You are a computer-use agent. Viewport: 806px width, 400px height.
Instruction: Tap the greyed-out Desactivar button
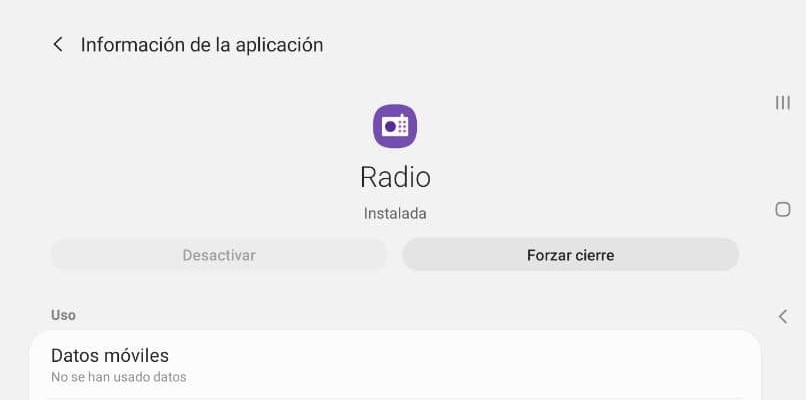[219, 255]
